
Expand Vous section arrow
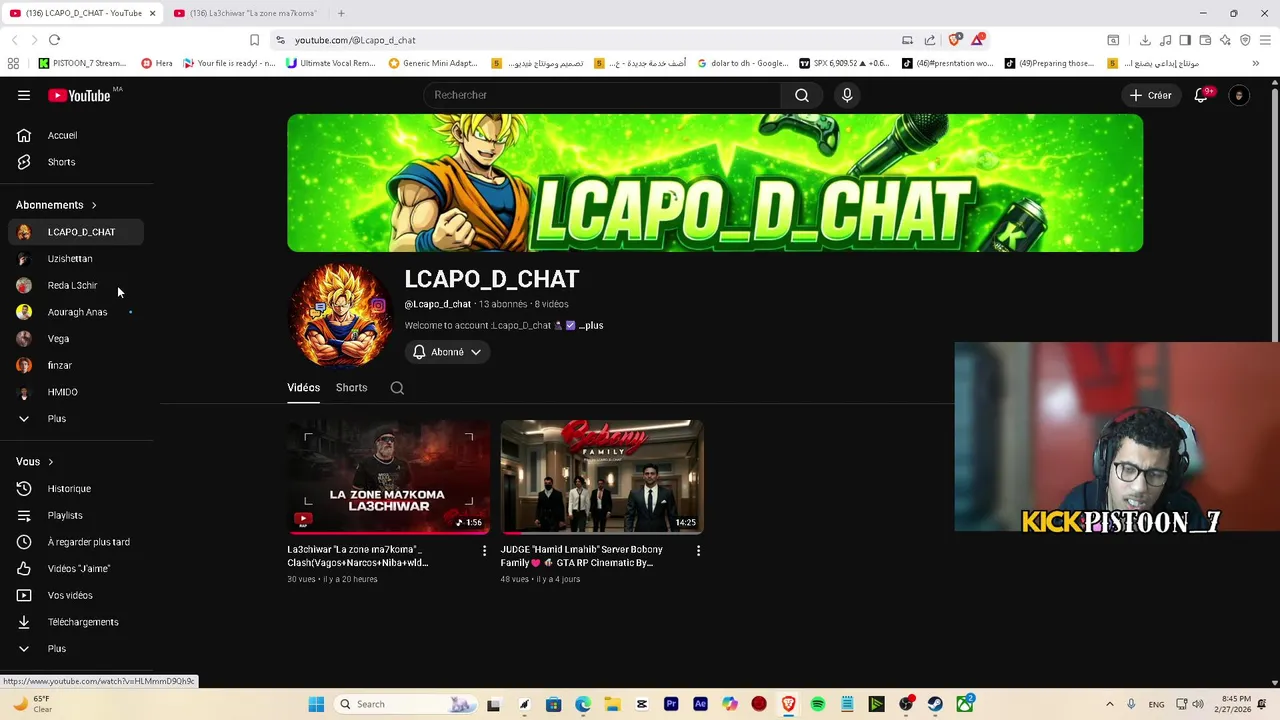(x=50, y=462)
